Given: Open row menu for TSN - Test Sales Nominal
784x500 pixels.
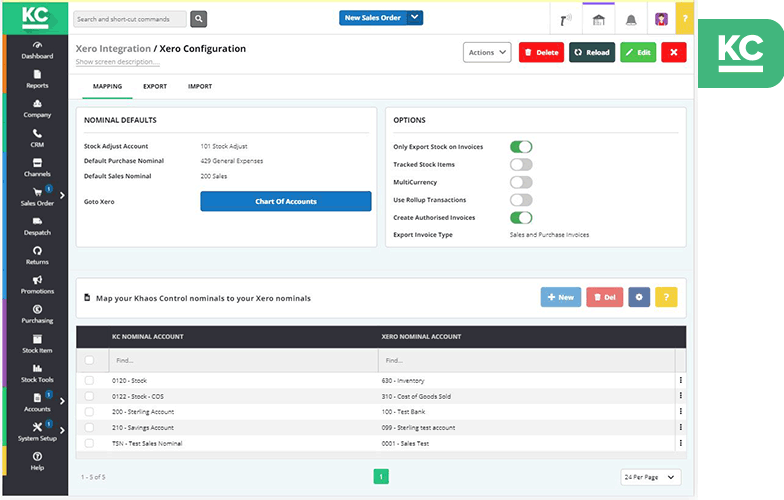Looking at the screenshot, I should coord(680,443).
